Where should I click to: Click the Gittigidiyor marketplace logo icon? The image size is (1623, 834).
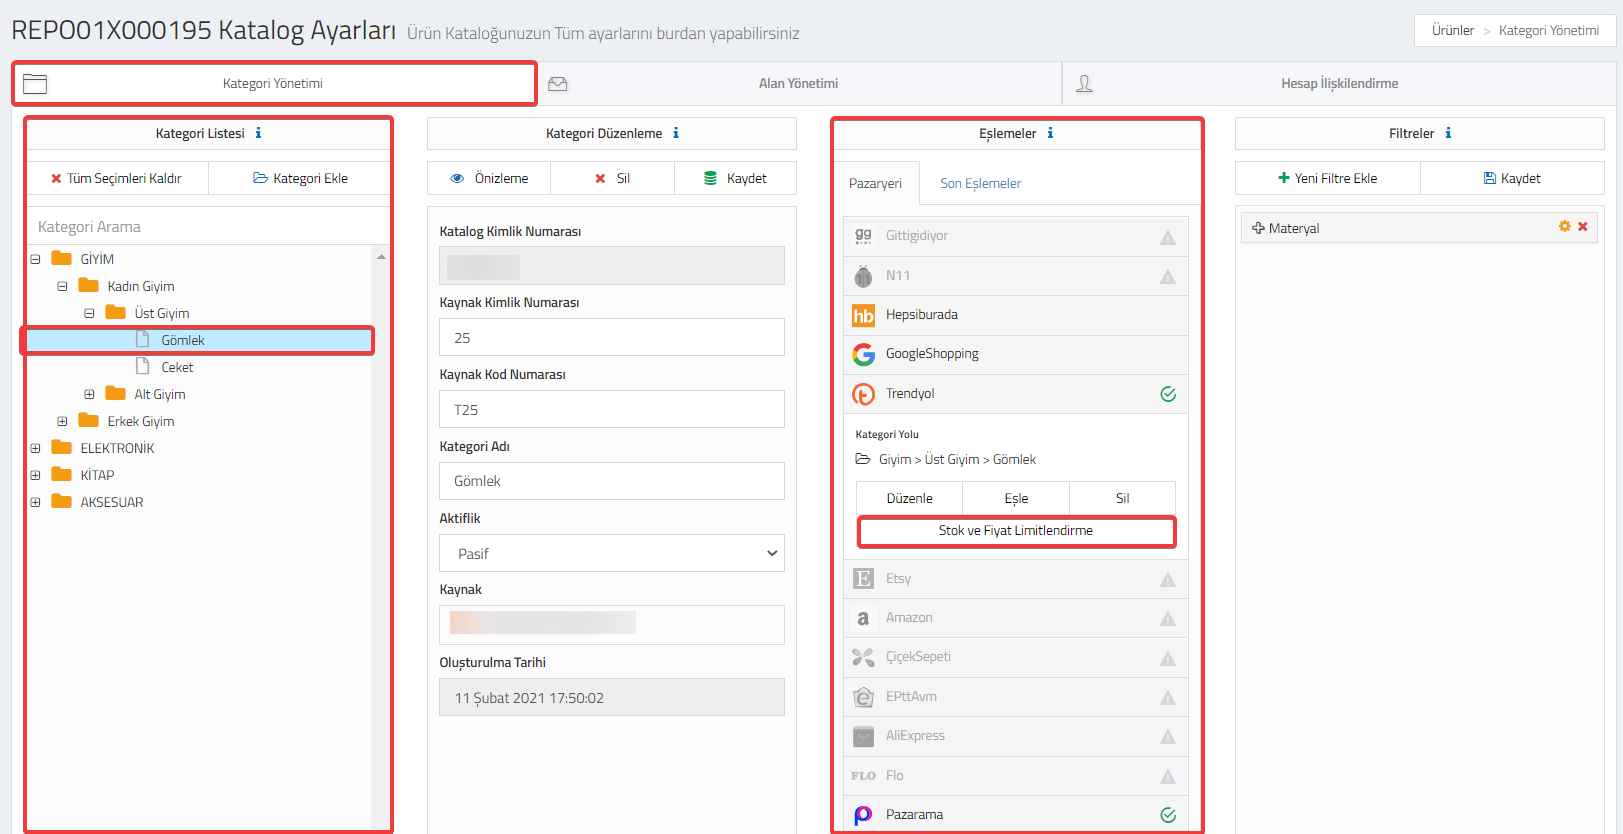[863, 236]
